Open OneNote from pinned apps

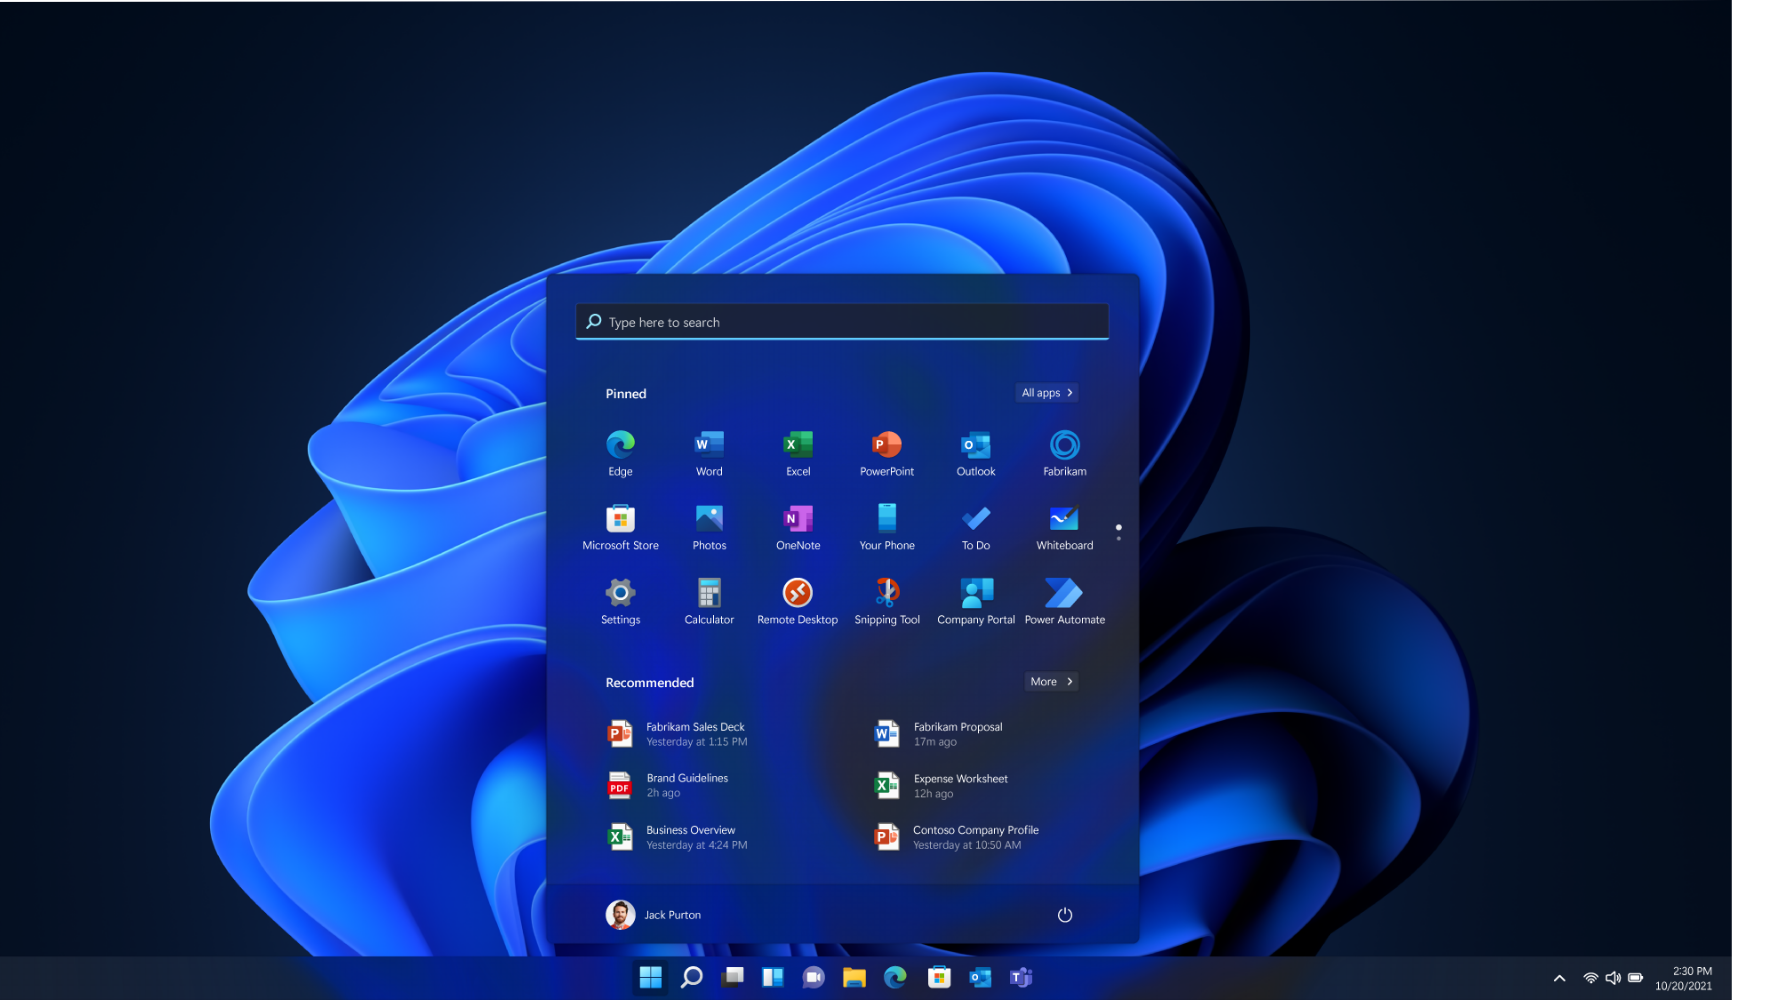tap(798, 527)
